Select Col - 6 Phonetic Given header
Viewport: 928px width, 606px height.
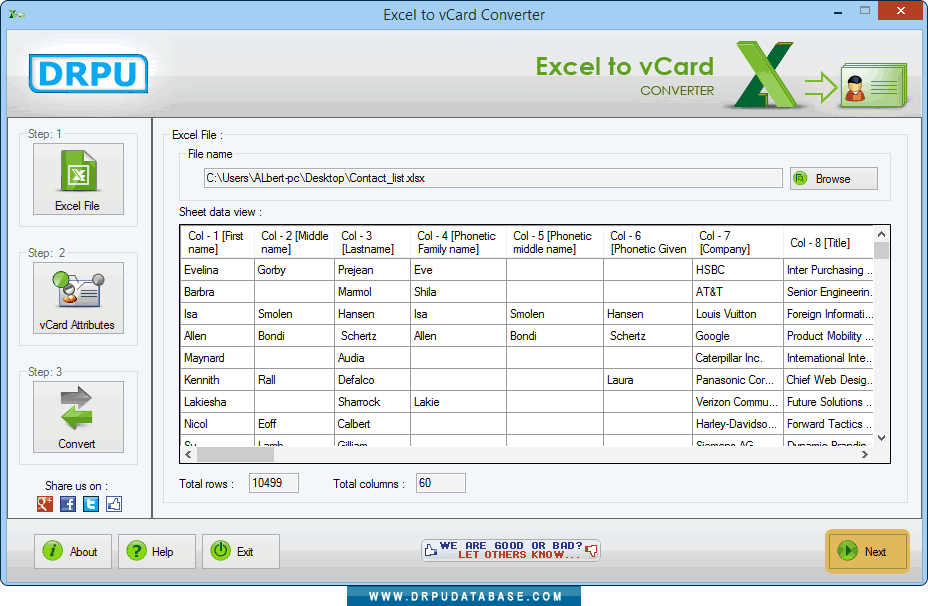pos(648,242)
